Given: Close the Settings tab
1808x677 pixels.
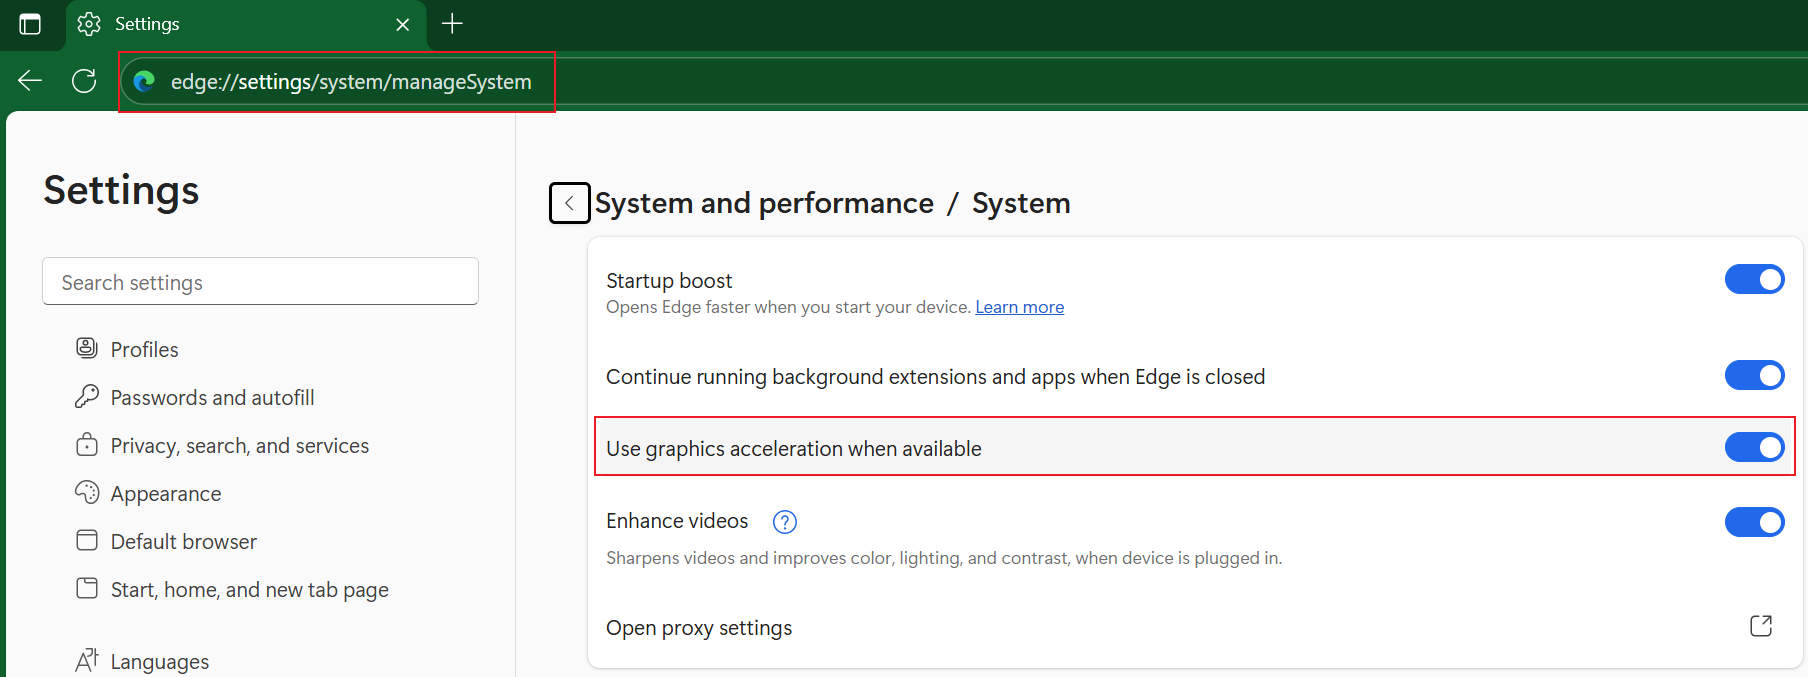Looking at the screenshot, I should [403, 24].
